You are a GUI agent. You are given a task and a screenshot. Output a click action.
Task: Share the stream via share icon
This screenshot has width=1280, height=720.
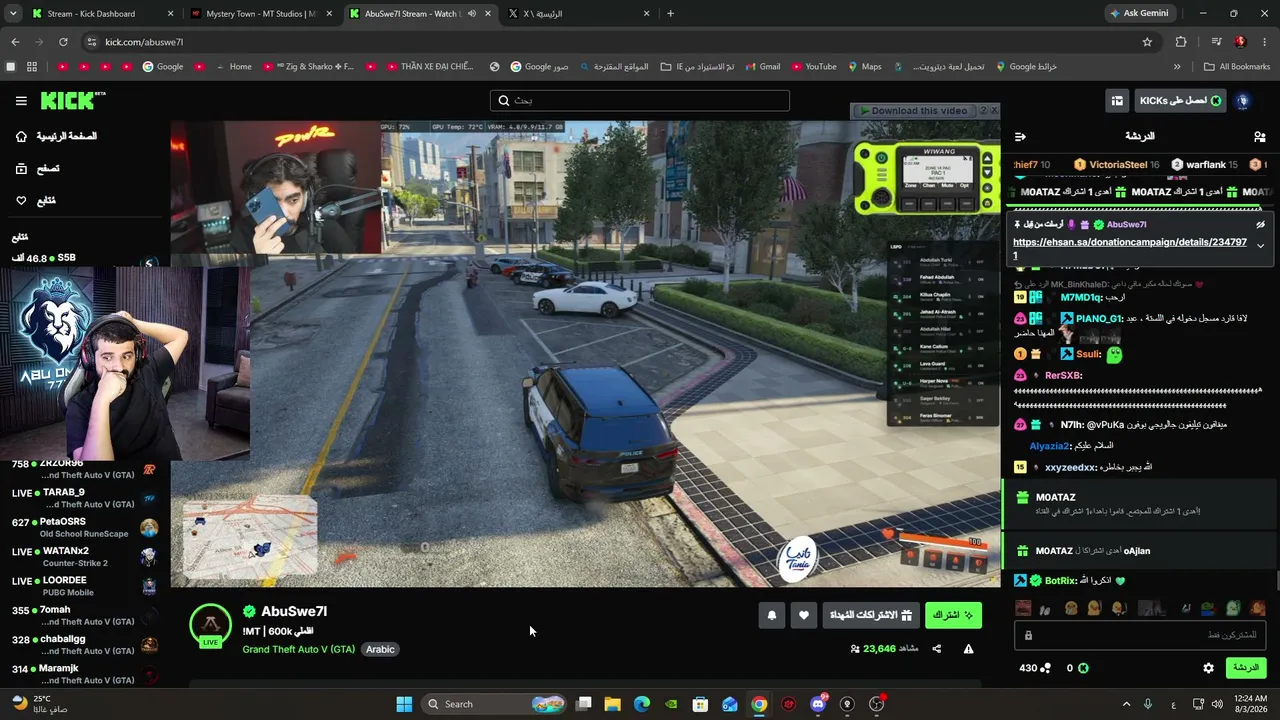937,649
